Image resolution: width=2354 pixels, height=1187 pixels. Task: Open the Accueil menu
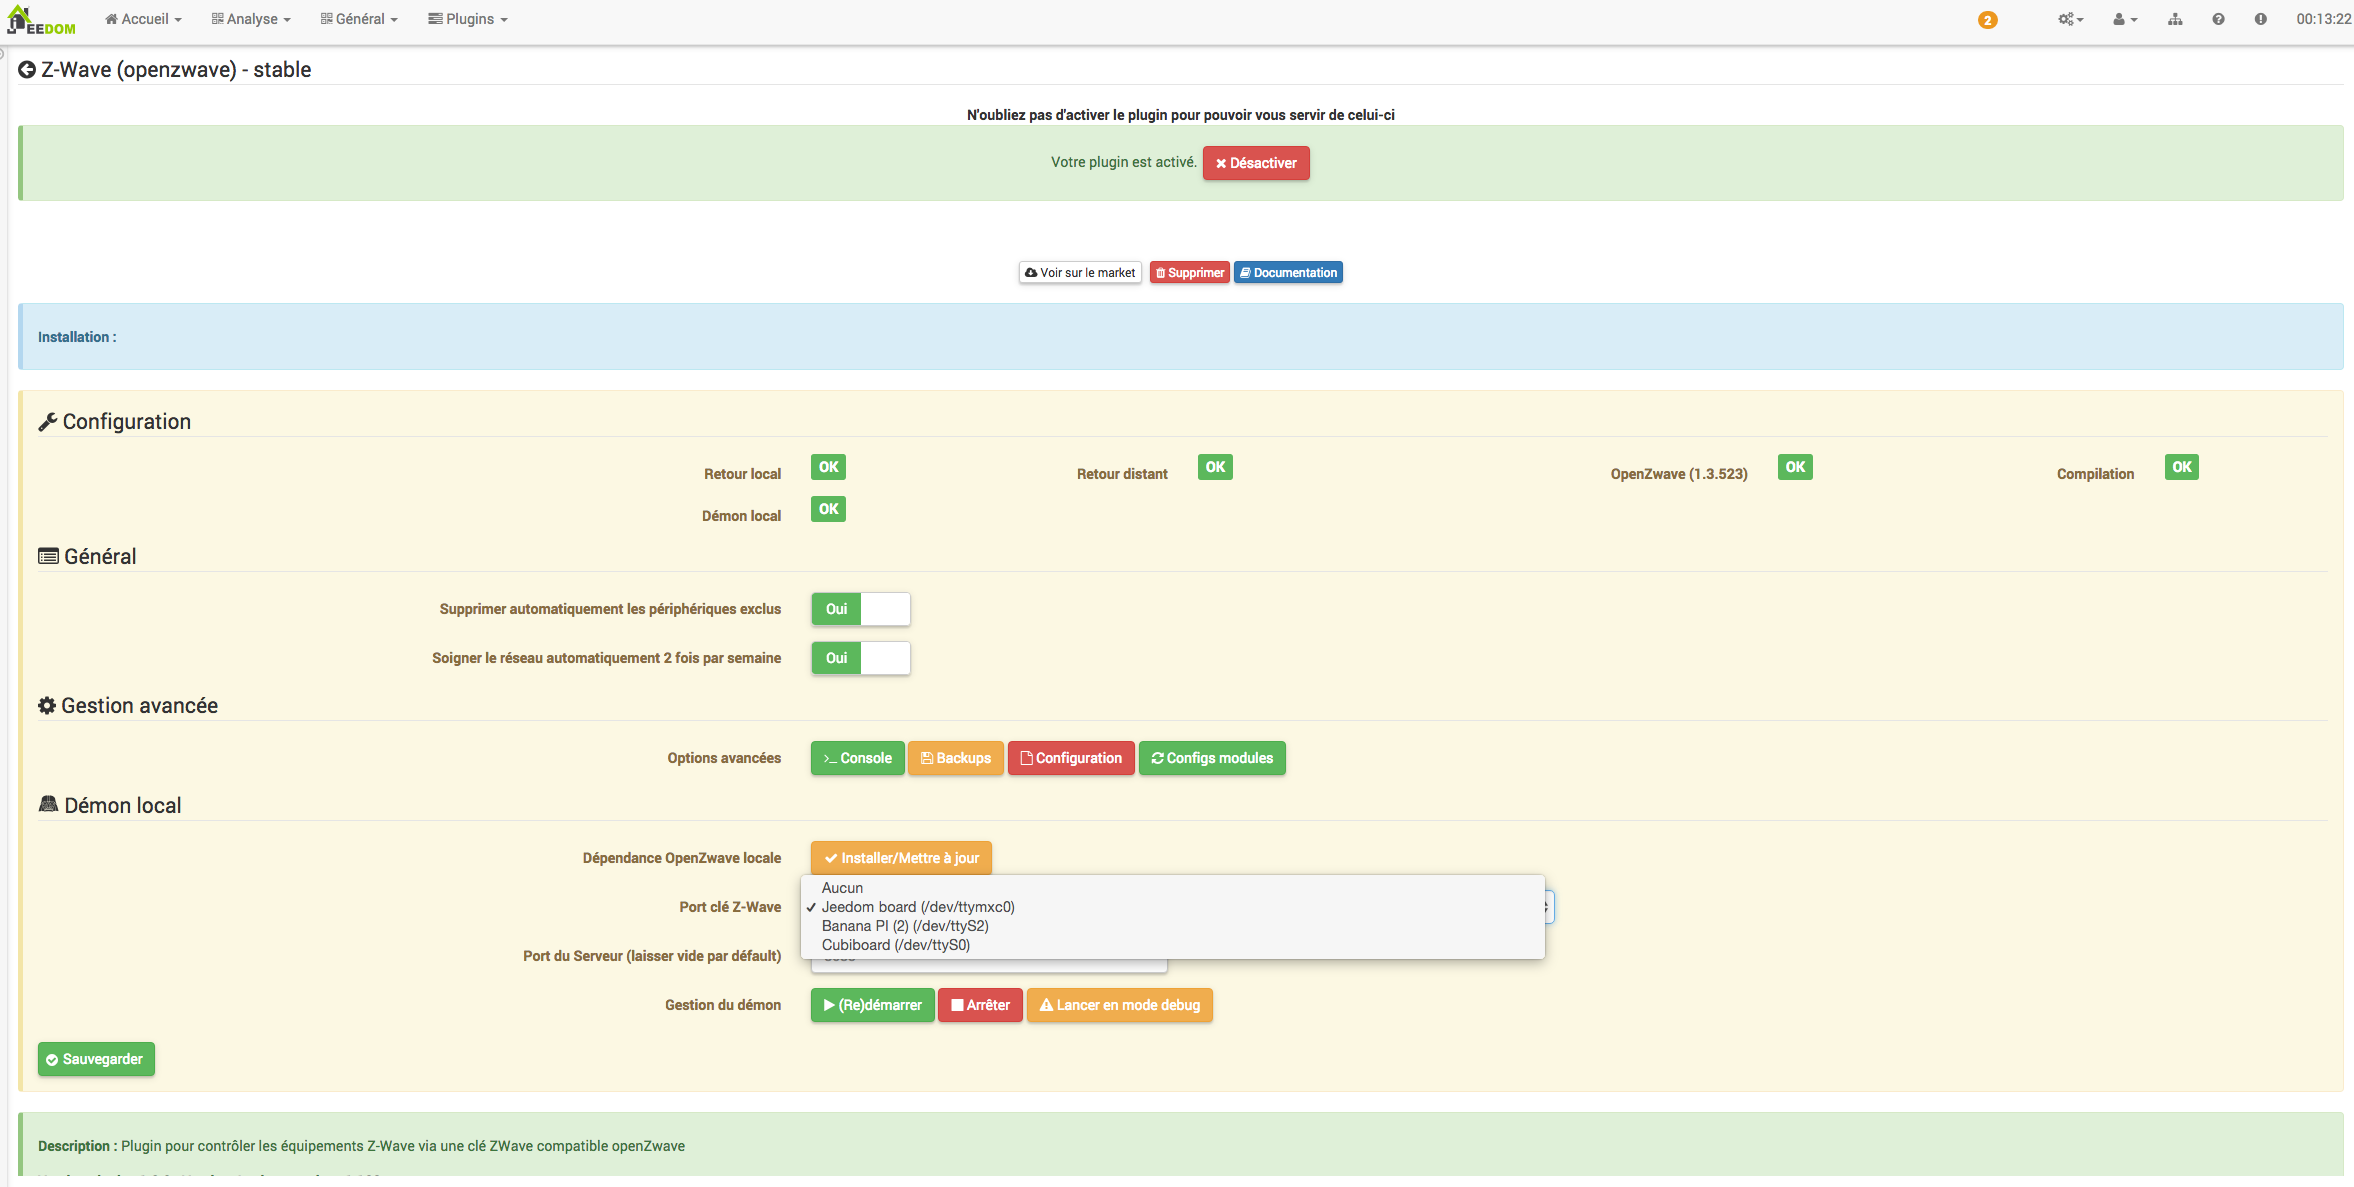[143, 19]
